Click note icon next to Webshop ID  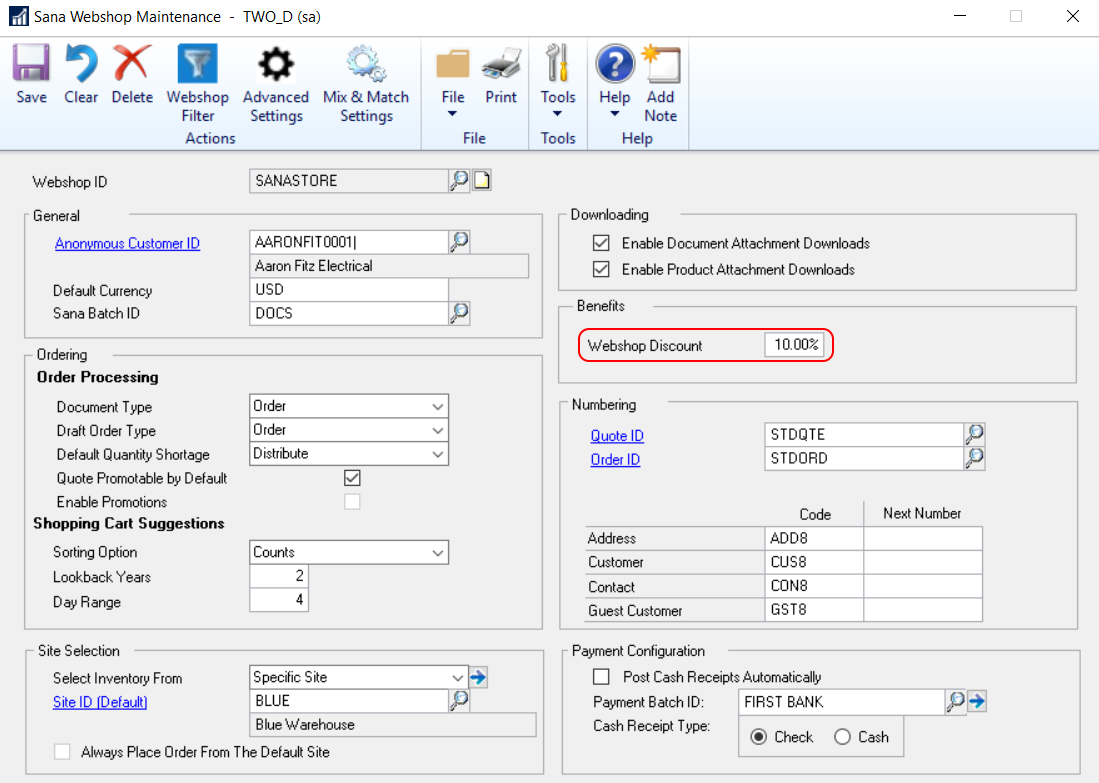[x=482, y=180]
